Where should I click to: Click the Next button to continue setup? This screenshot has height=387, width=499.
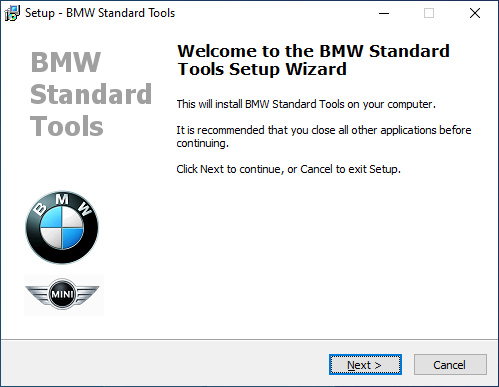[365, 365]
